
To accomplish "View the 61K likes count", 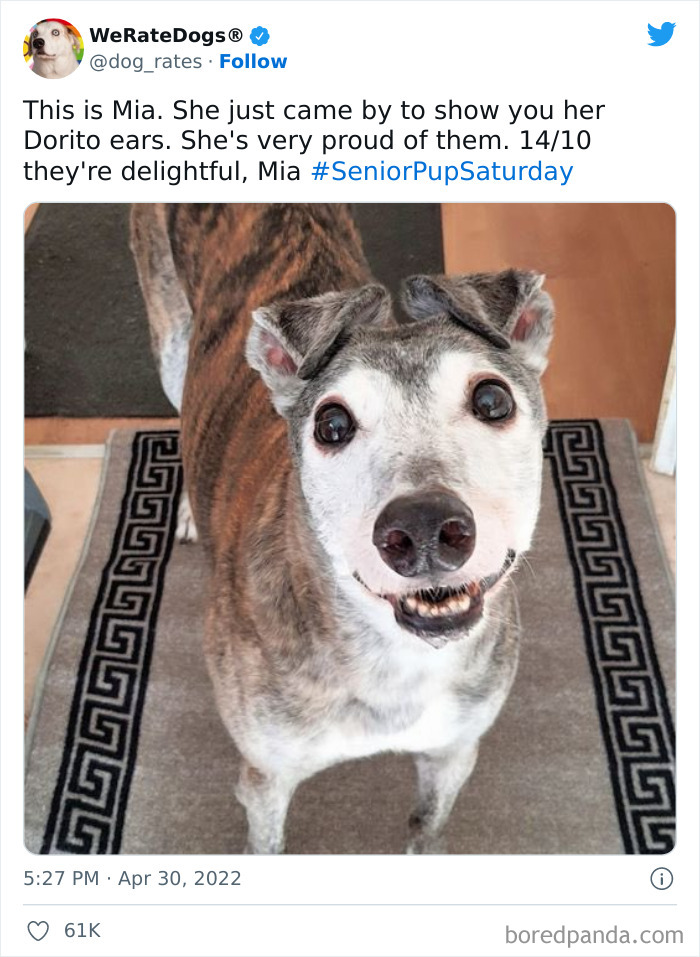I will (82, 931).
